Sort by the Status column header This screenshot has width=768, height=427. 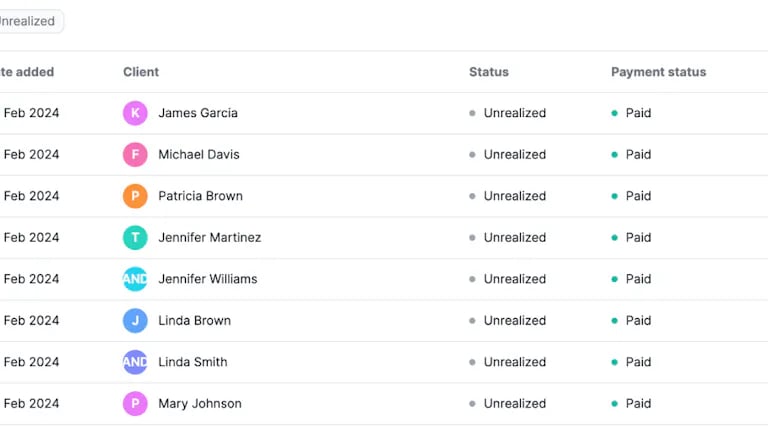point(489,72)
